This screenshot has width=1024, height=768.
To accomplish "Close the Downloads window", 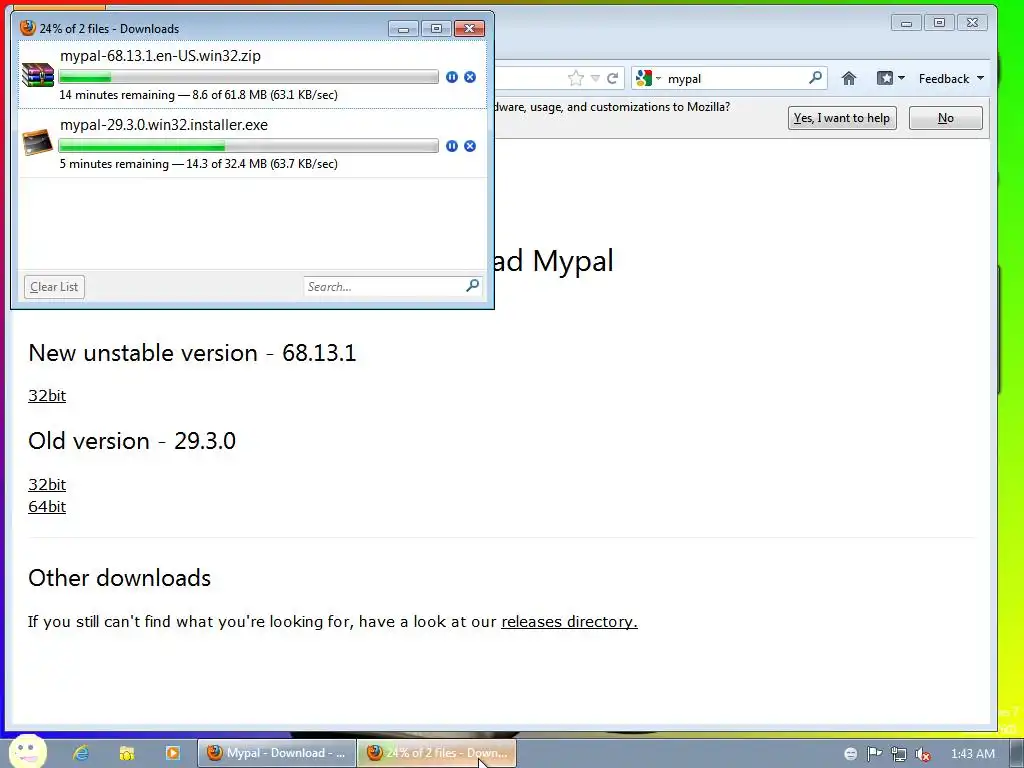I will click(x=470, y=29).
